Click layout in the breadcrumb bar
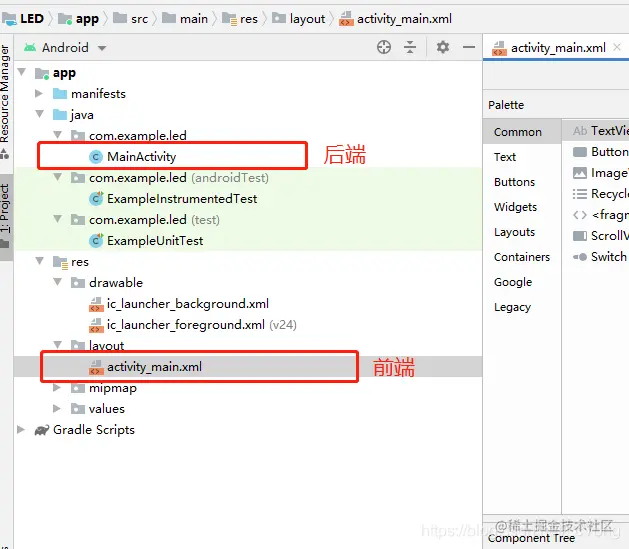The width and height of the screenshot is (629, 549). [x=307, y=19]
